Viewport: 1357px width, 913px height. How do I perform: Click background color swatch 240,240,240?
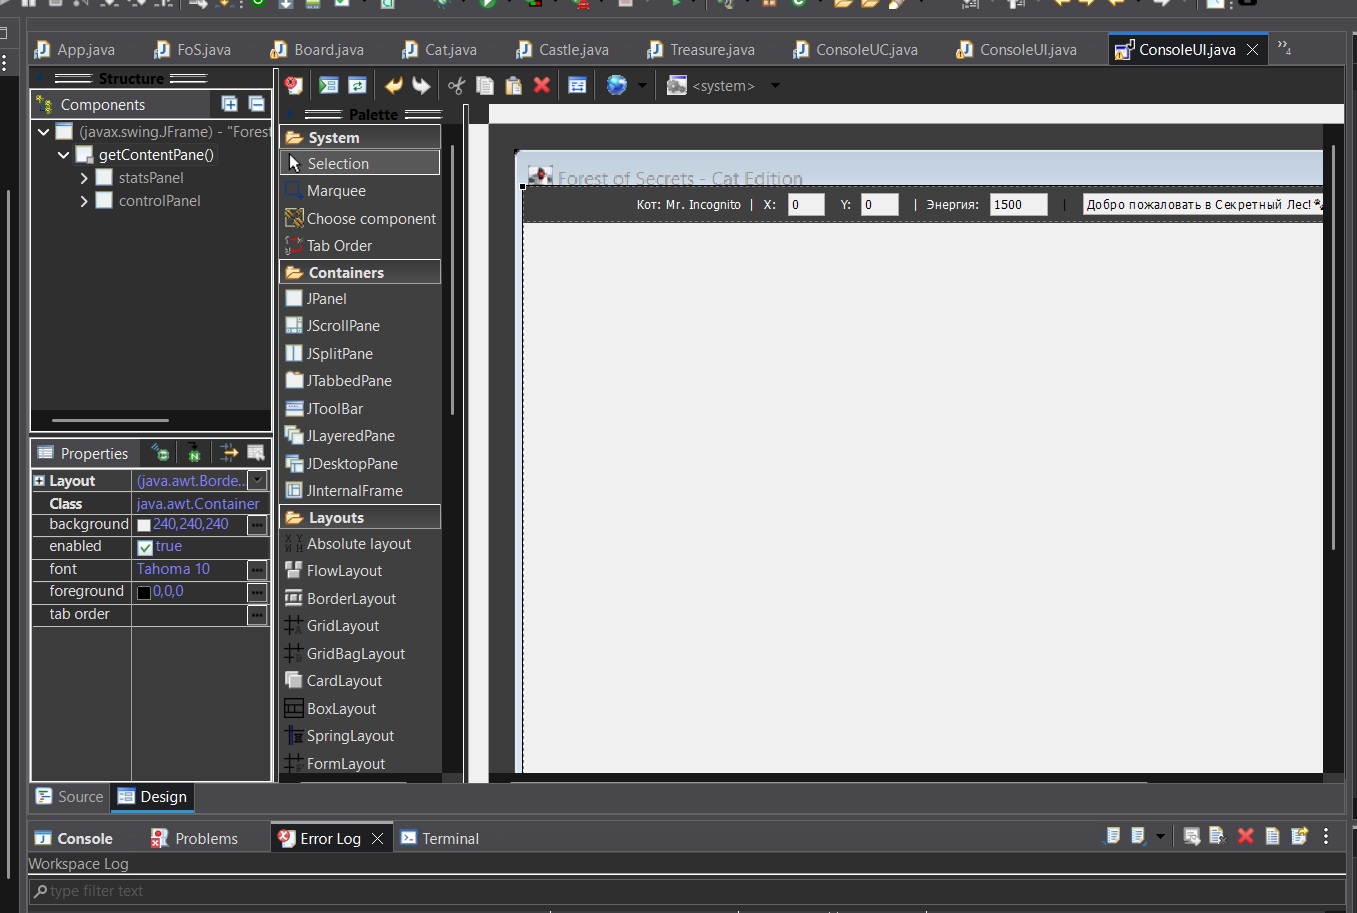[x=144, y=525]
